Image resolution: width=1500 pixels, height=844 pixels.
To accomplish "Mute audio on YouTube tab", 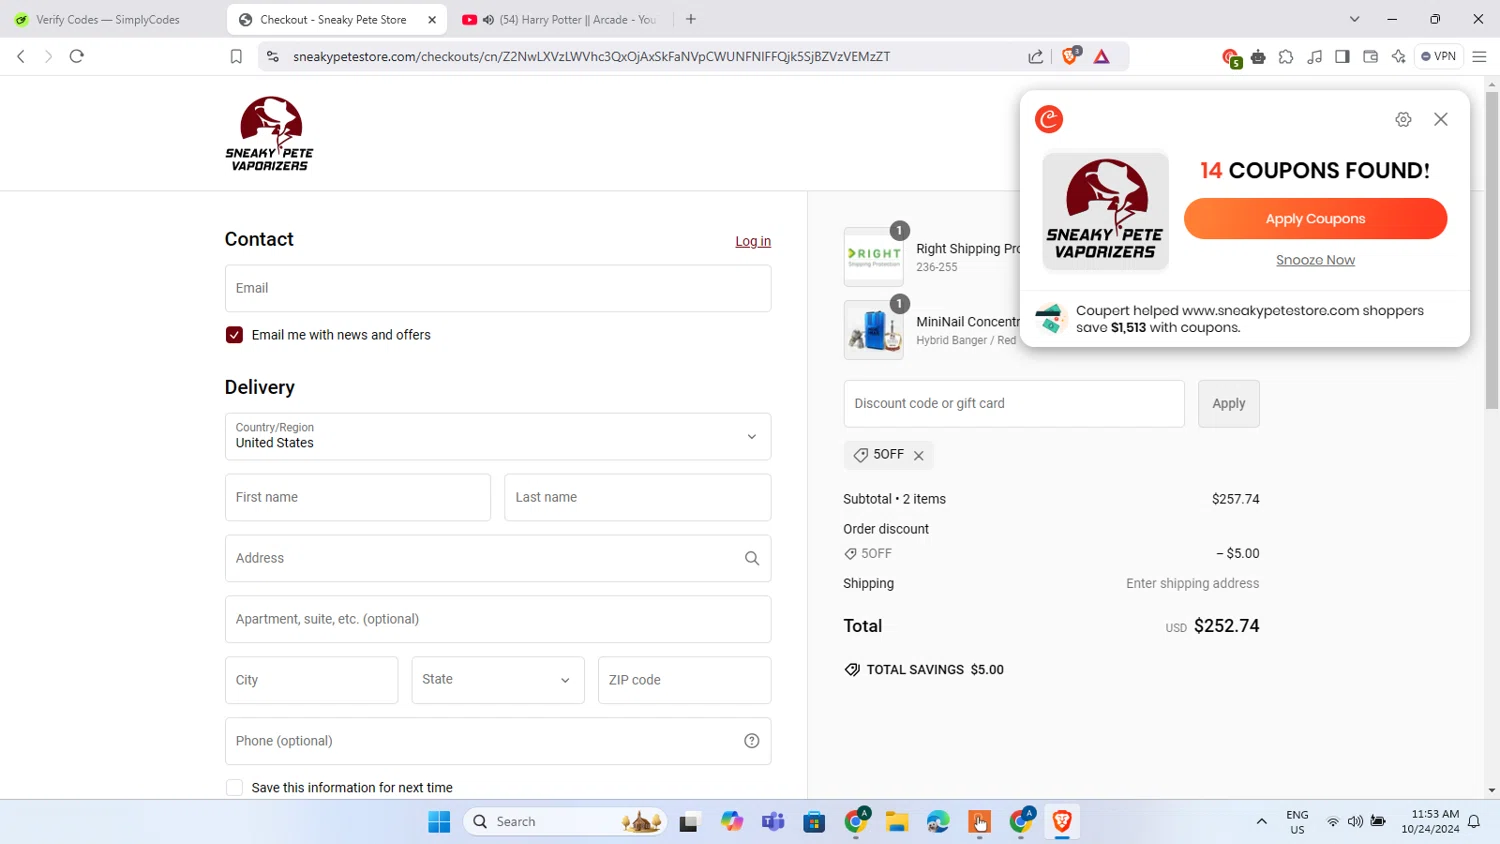I will [488, 19].
